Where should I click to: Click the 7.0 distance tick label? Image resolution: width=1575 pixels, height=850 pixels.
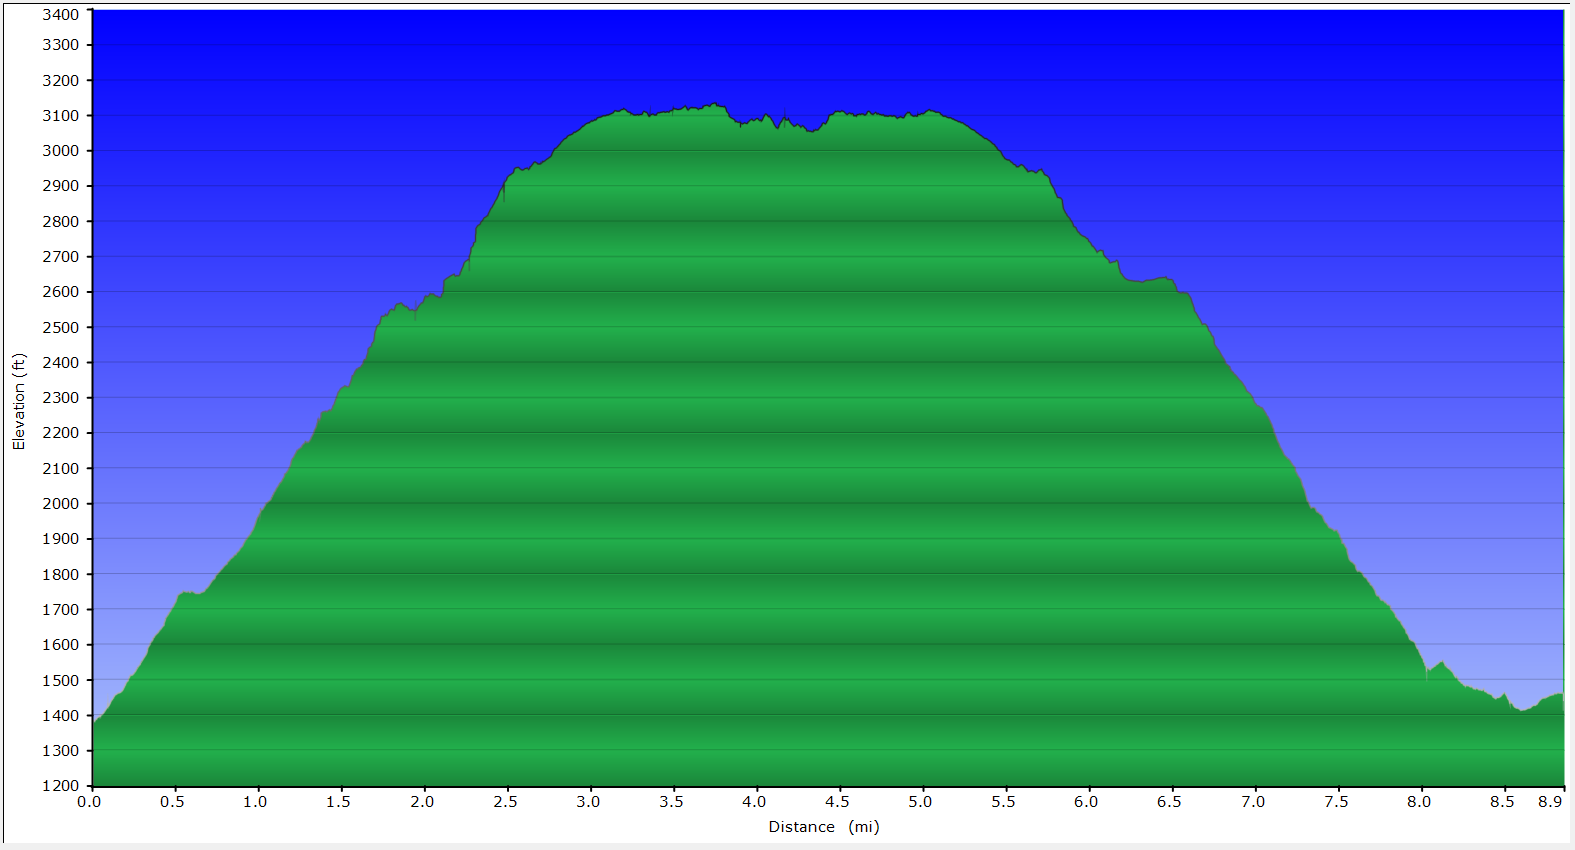[x=1253, y=802]
